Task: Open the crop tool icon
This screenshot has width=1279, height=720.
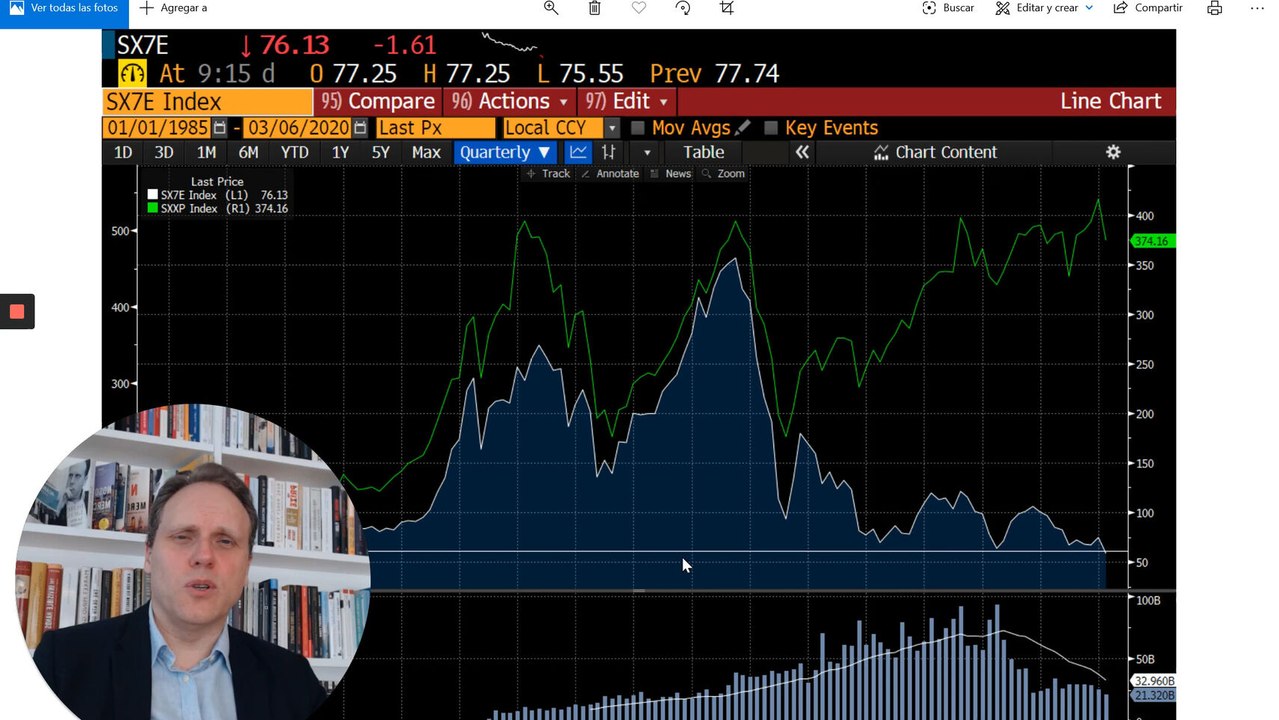Action: tap(727, 8)
